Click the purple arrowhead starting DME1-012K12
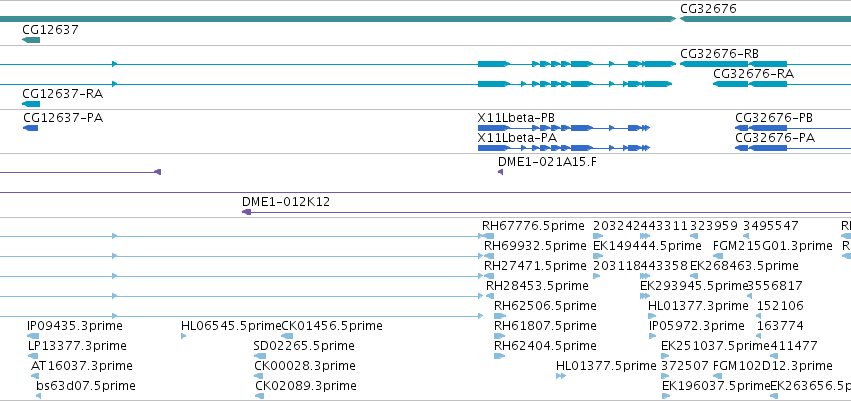 246,212
